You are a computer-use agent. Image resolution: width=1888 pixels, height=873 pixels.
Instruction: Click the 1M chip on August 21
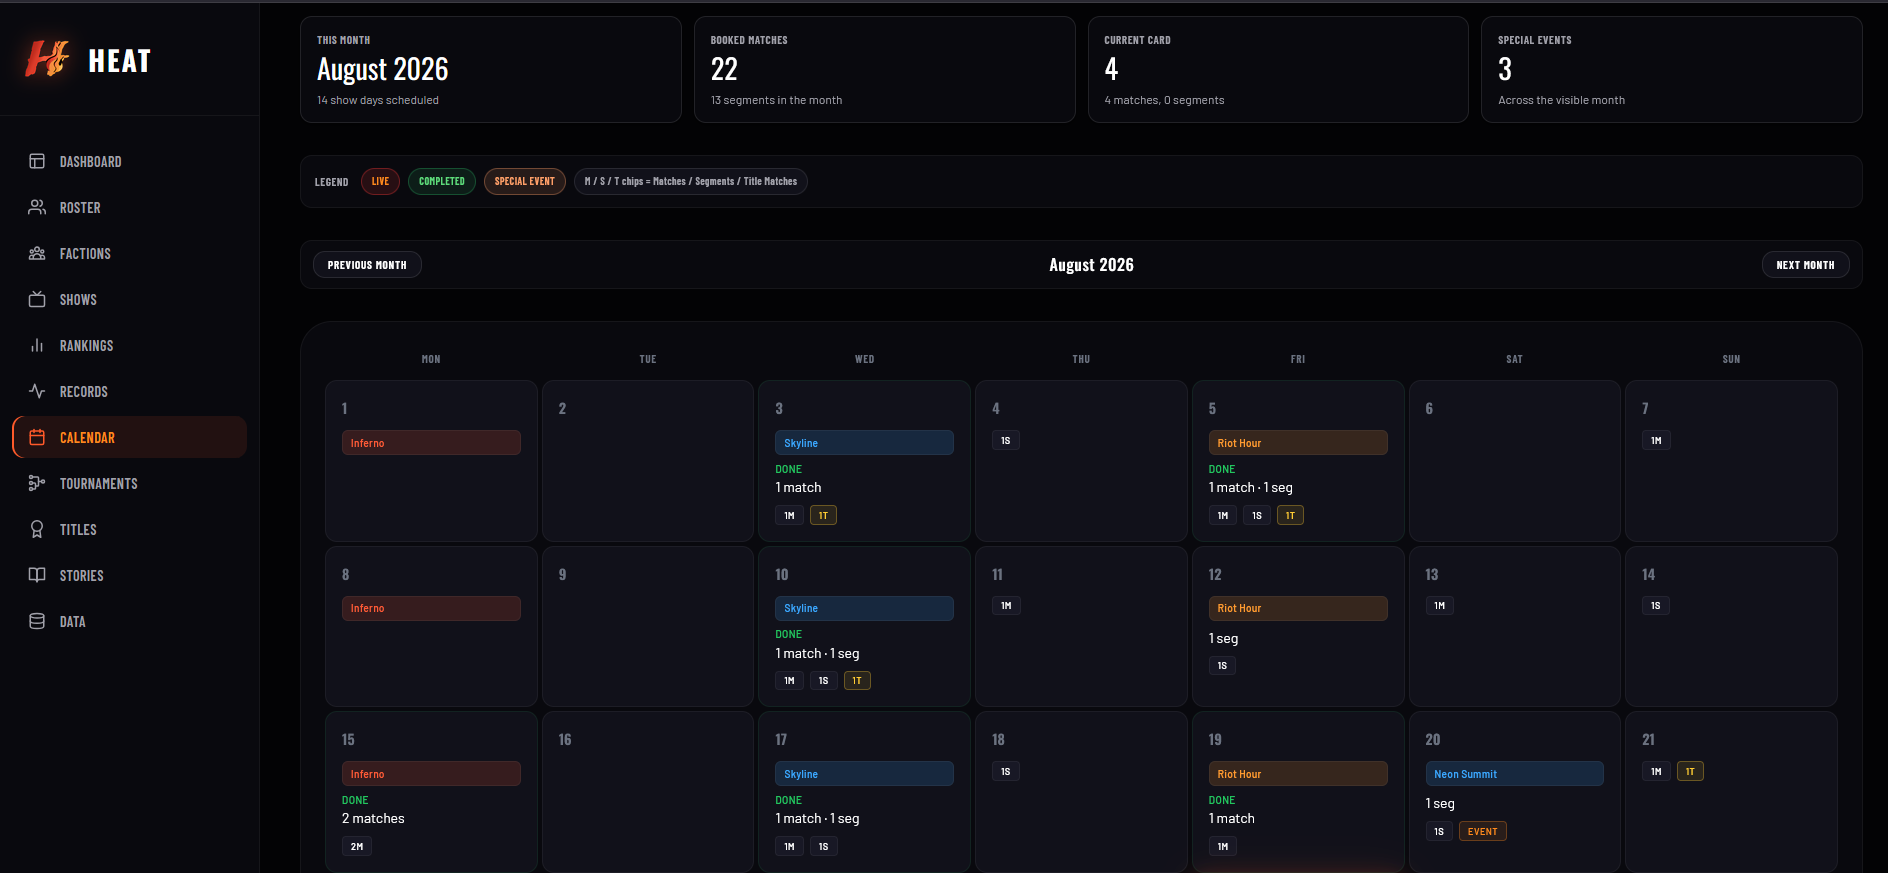[x=1656, y=771]
